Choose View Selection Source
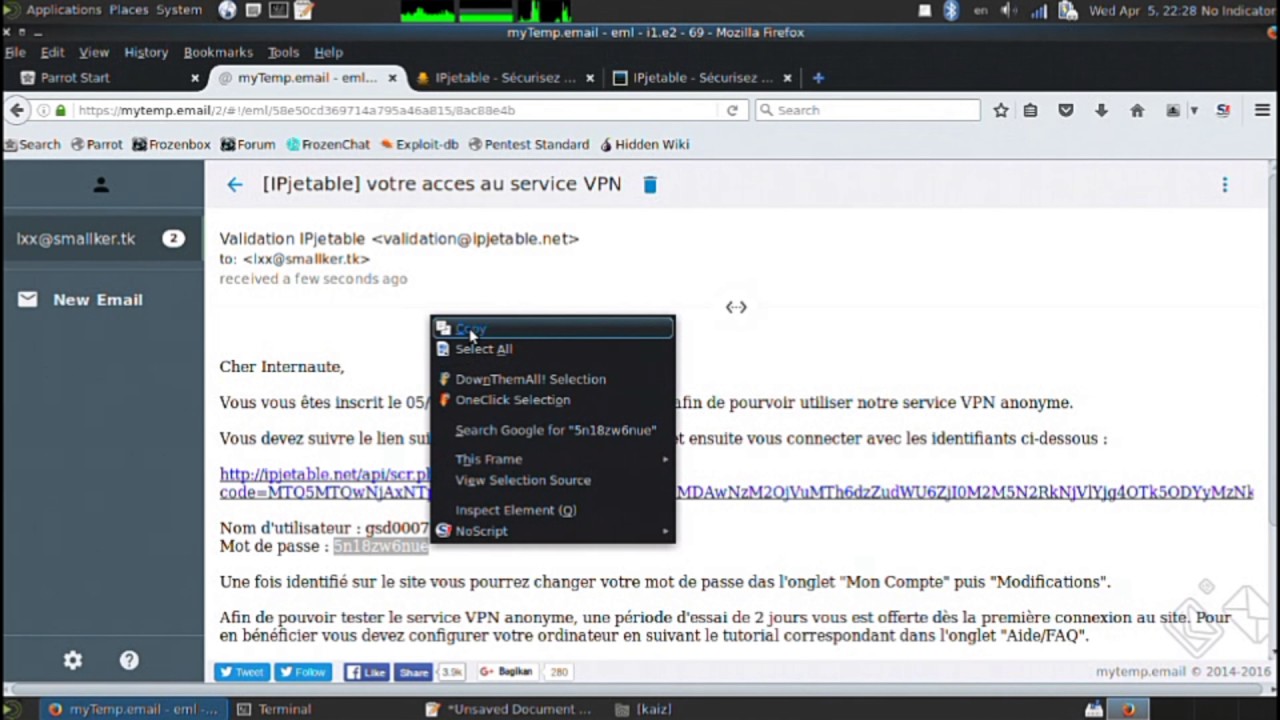The height and width of the screenshot is (720, 1280). [552, 480]
